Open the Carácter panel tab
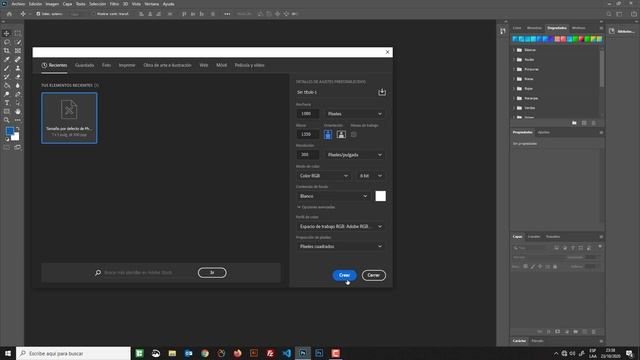 [x=519, y=341]
